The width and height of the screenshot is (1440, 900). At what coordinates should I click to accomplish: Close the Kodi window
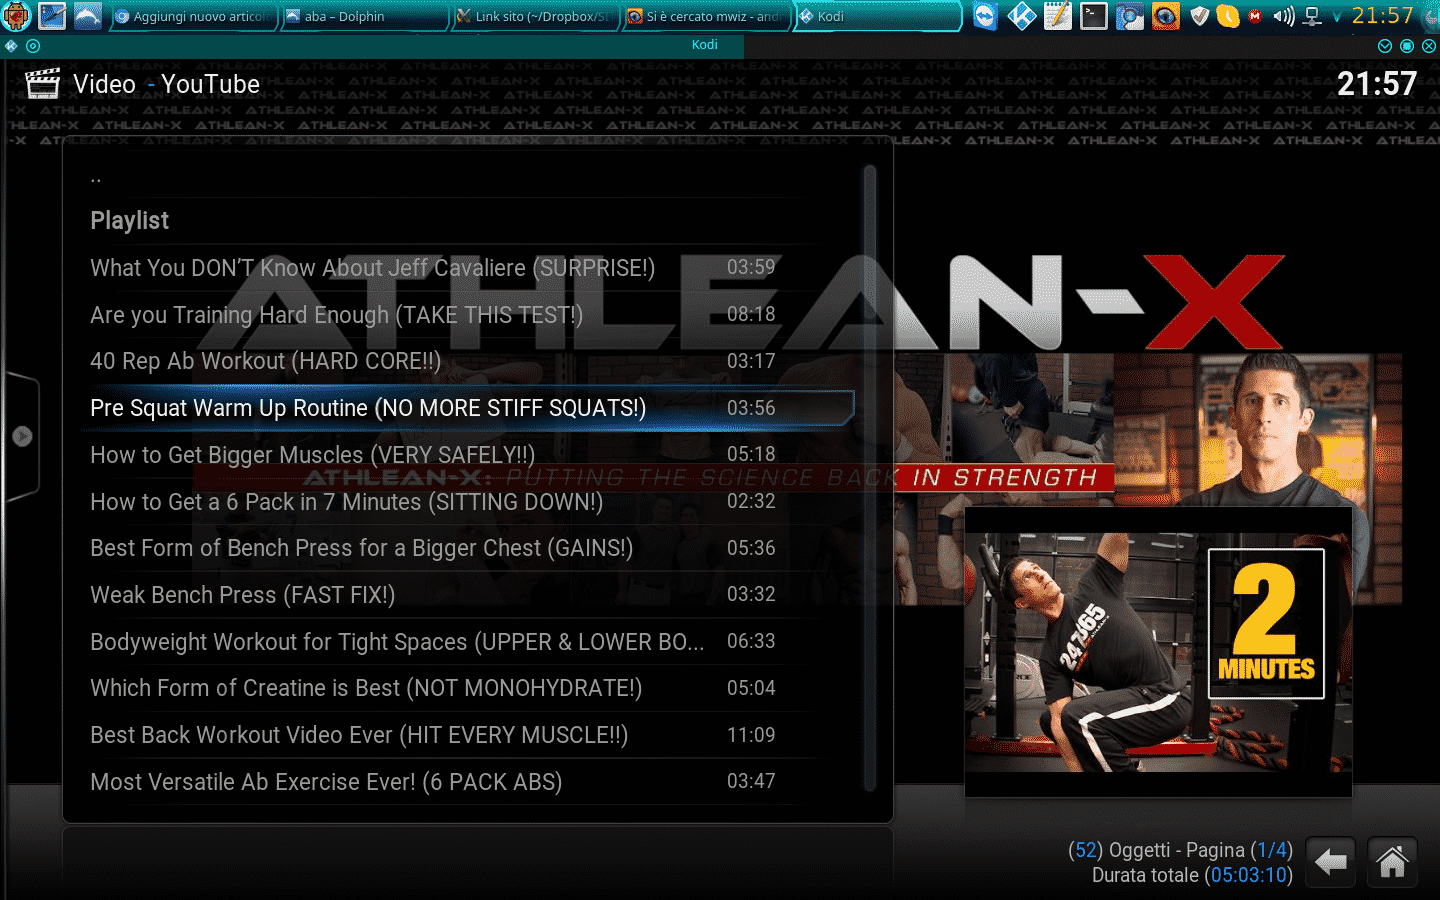[1429, 46]
